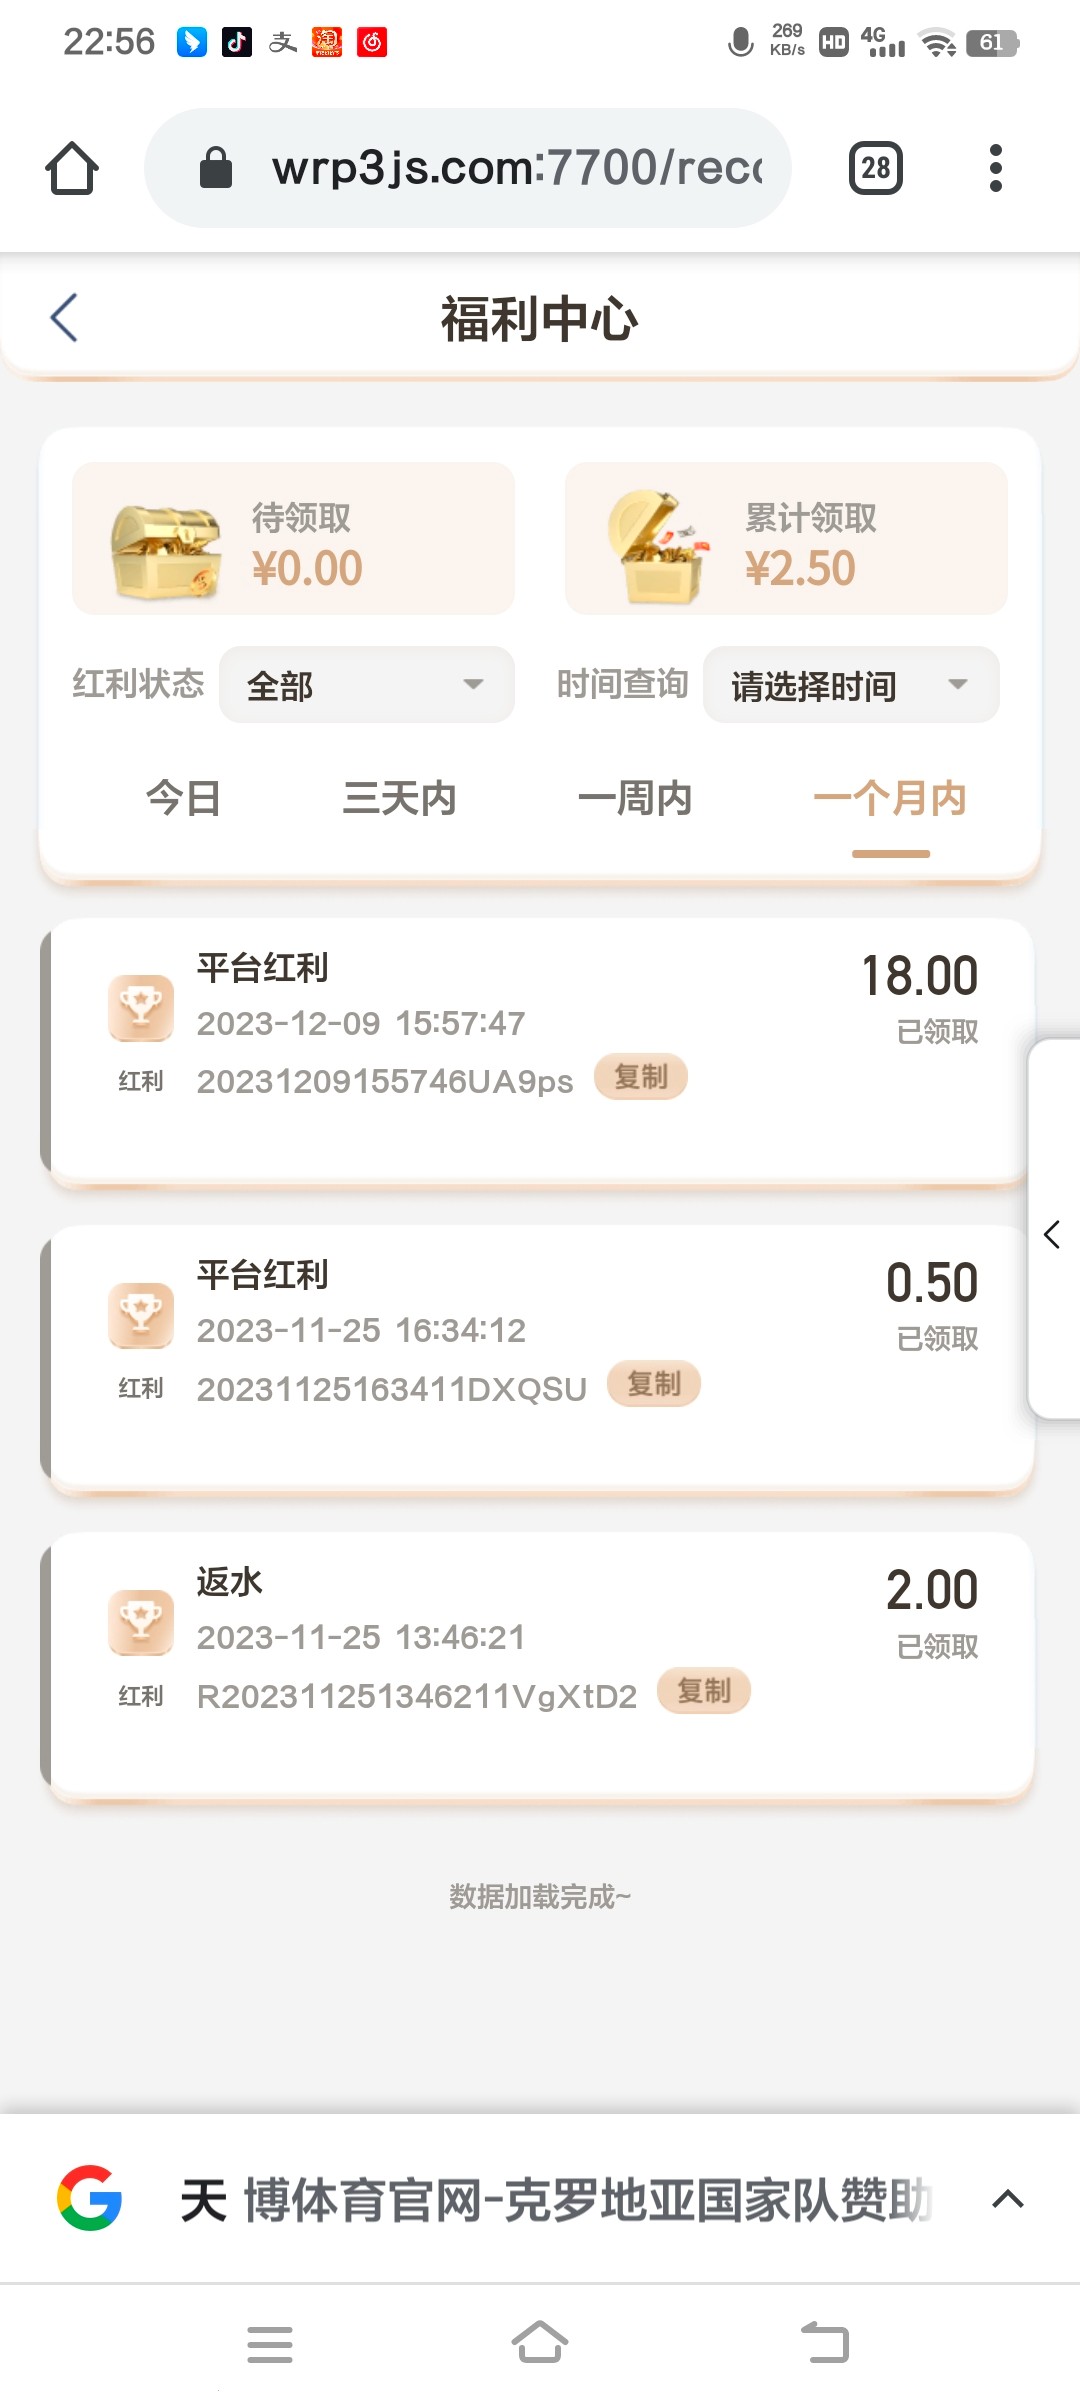1080x2408 pixels.
Task: Tap the trophy icon of the 18.00 bonus
Action: tap(140, 1007)
